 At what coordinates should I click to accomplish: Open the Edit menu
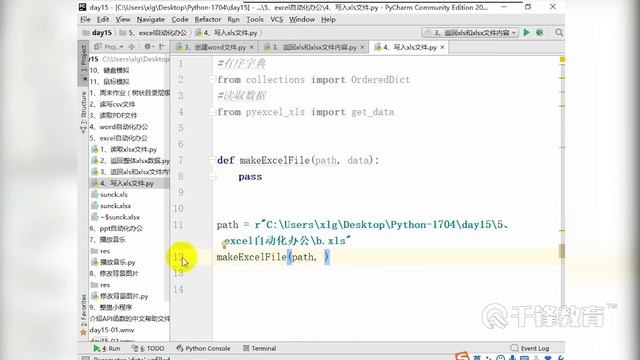(x=102, y=19)
